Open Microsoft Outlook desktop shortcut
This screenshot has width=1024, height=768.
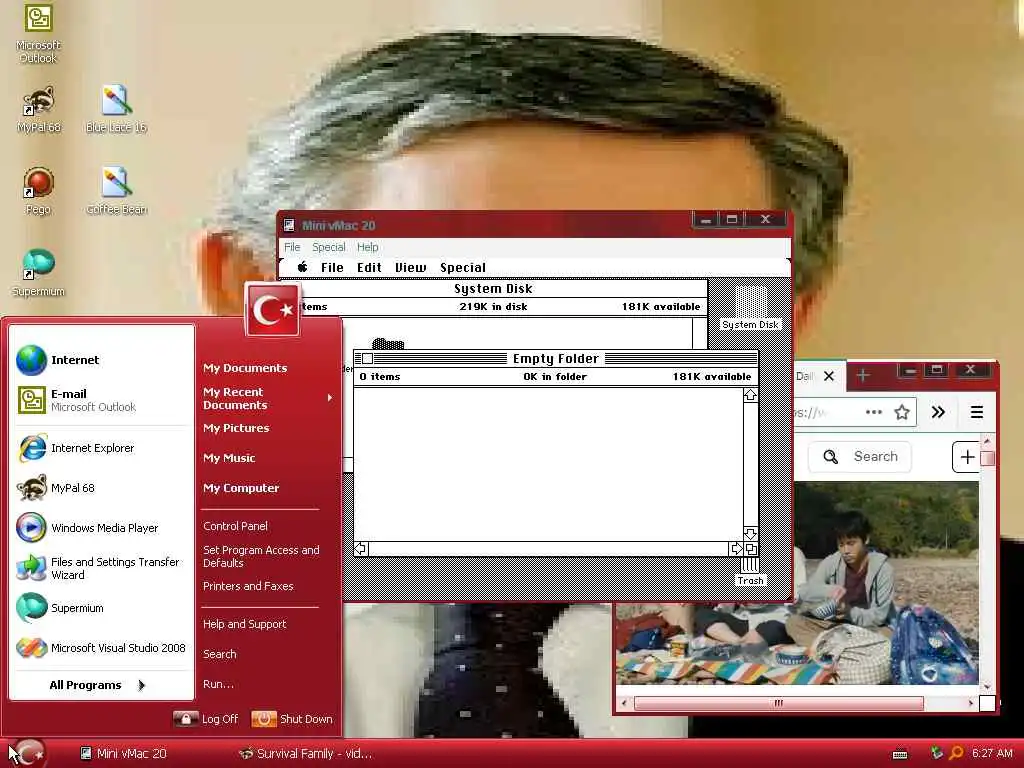tap(38, 33)
